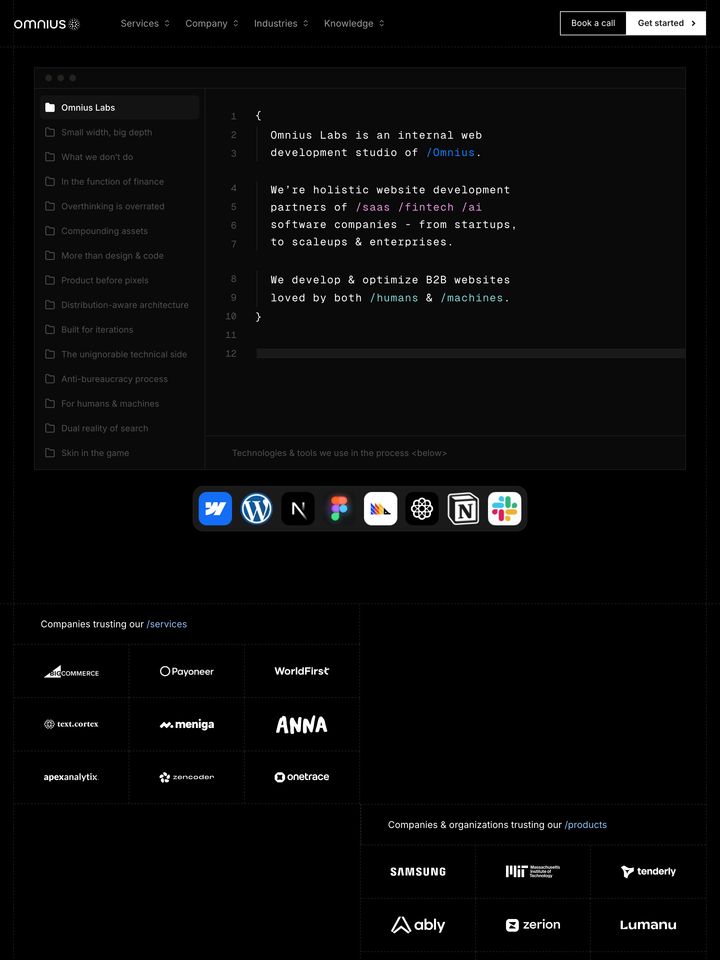Image resolution: width=720 pixels, height=960 pixels.
Task: Click the Notion icon in the dock
Action: tap(463, 509)
